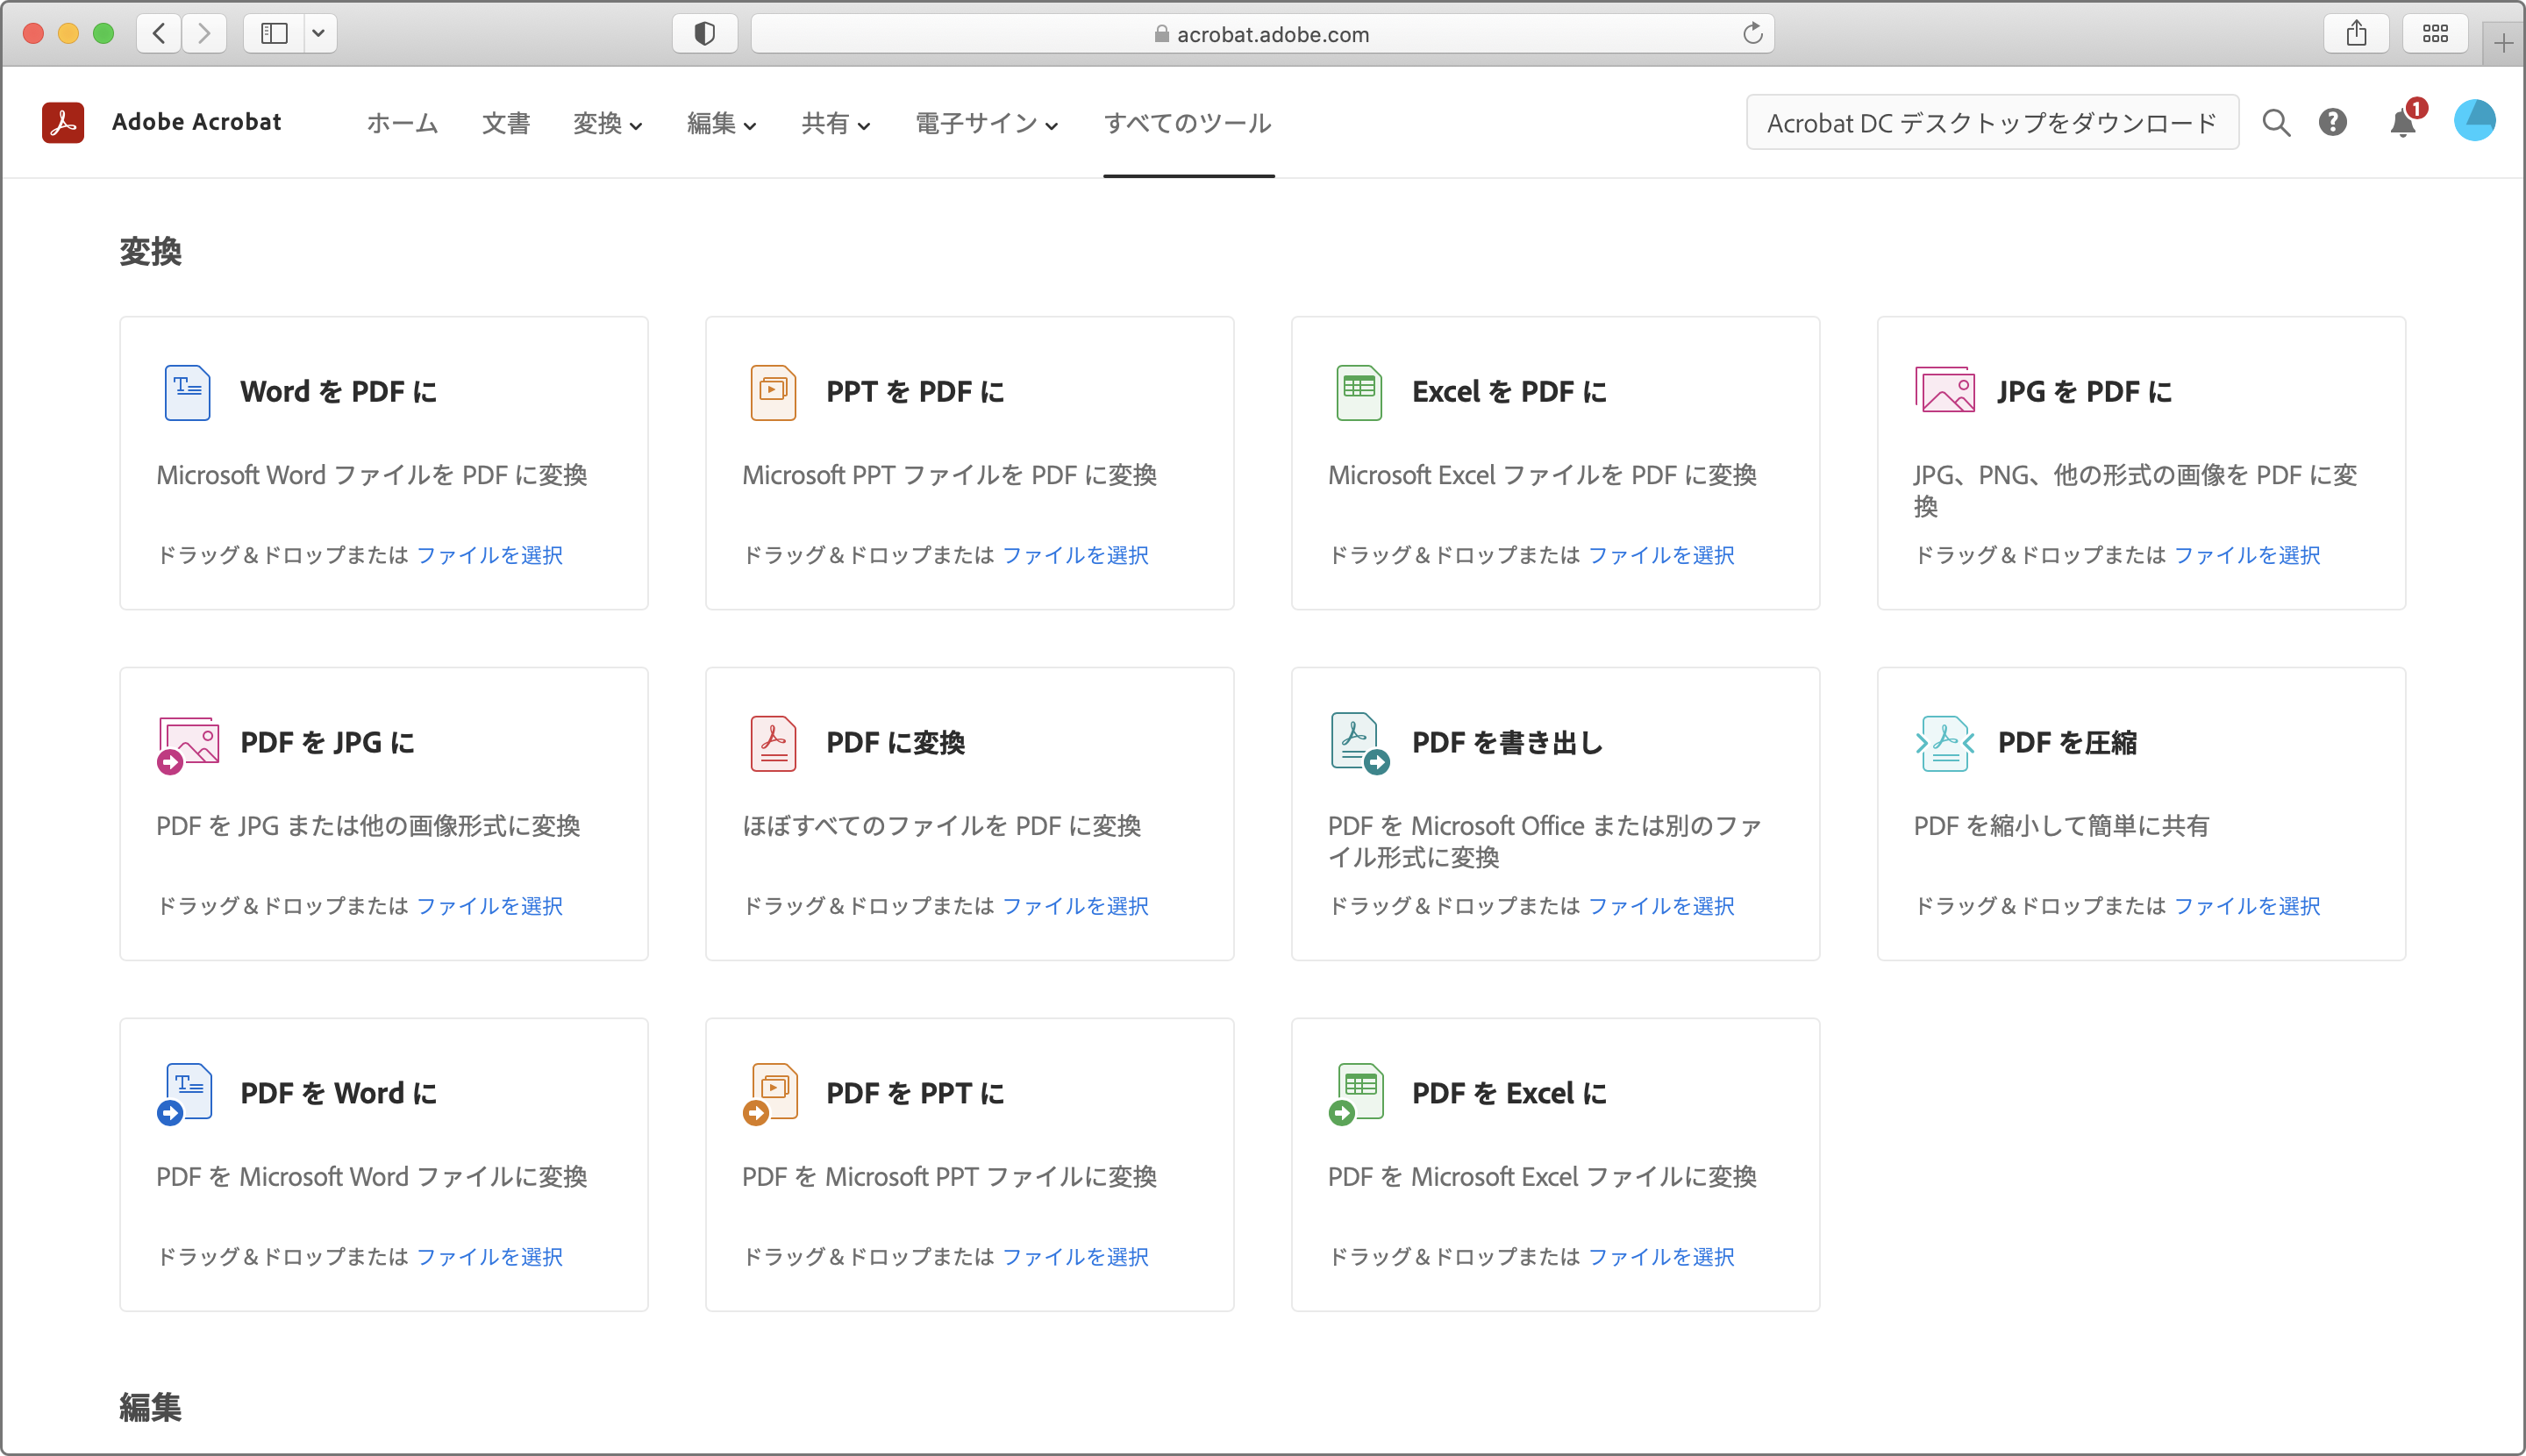
Task: Click the 'PDF を Excel に' card title
Action: click(1510, 1094)
